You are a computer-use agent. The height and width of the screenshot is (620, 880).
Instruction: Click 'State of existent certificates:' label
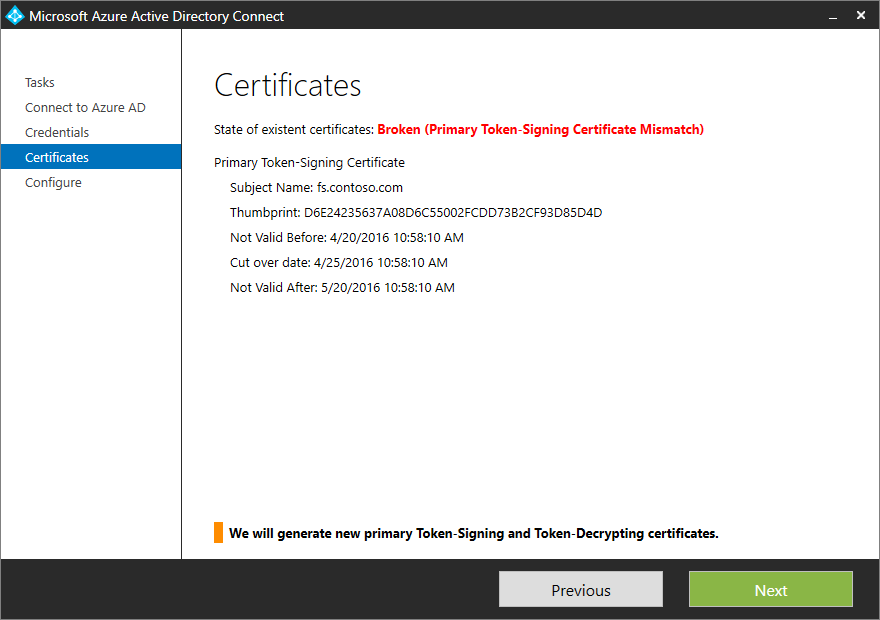(294, 130)
